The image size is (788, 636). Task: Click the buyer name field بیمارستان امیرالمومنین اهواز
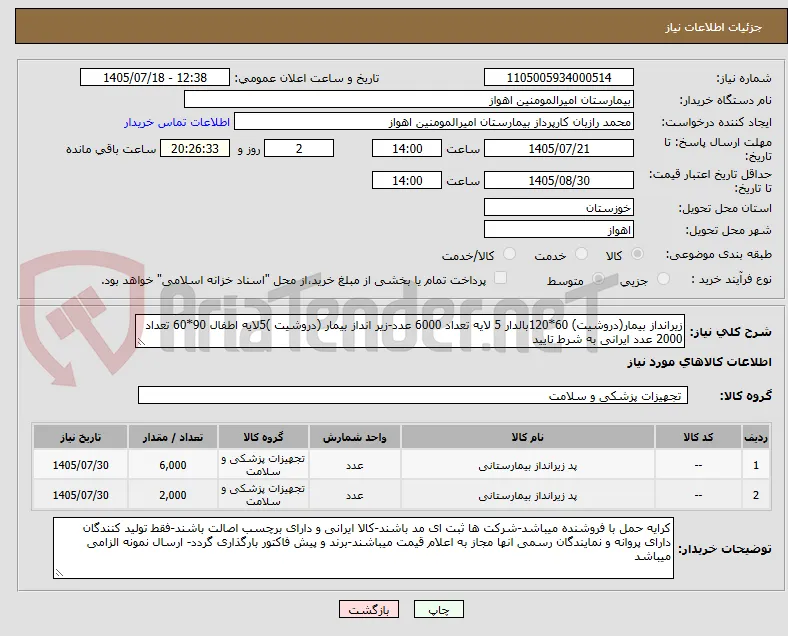(x=409, y=99)
